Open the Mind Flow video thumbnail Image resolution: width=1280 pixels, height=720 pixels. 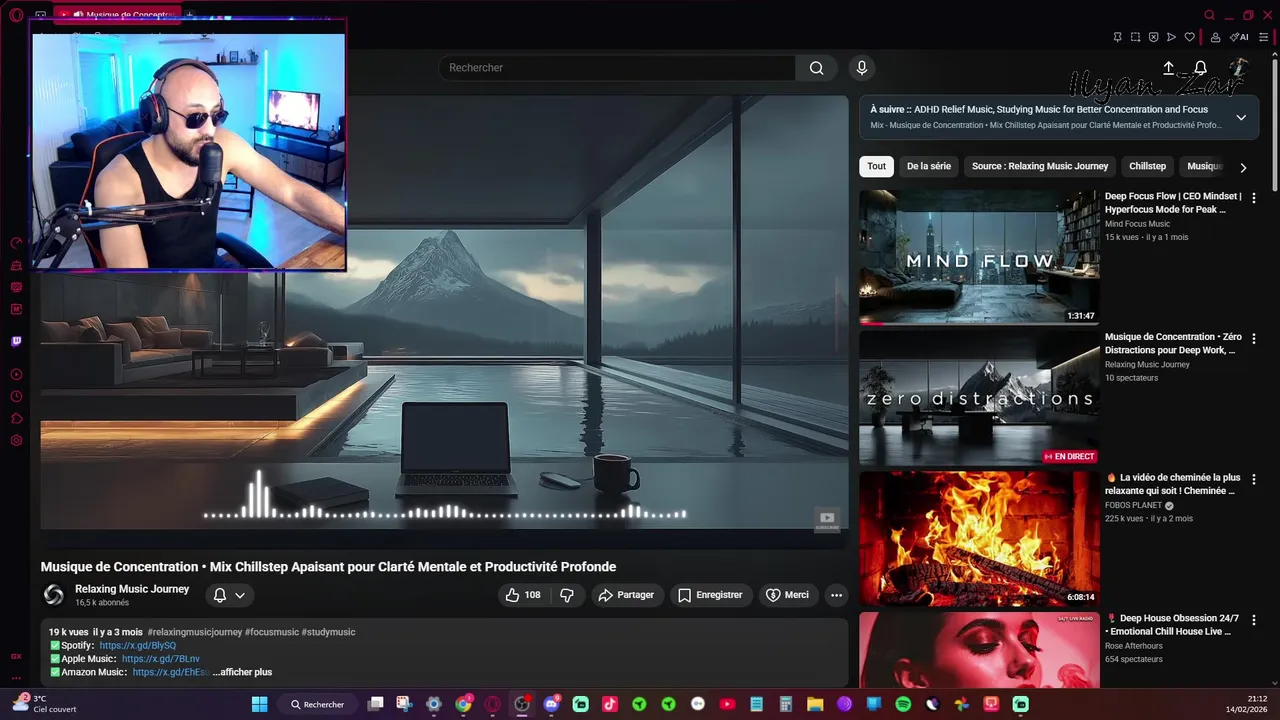[979, 257]
